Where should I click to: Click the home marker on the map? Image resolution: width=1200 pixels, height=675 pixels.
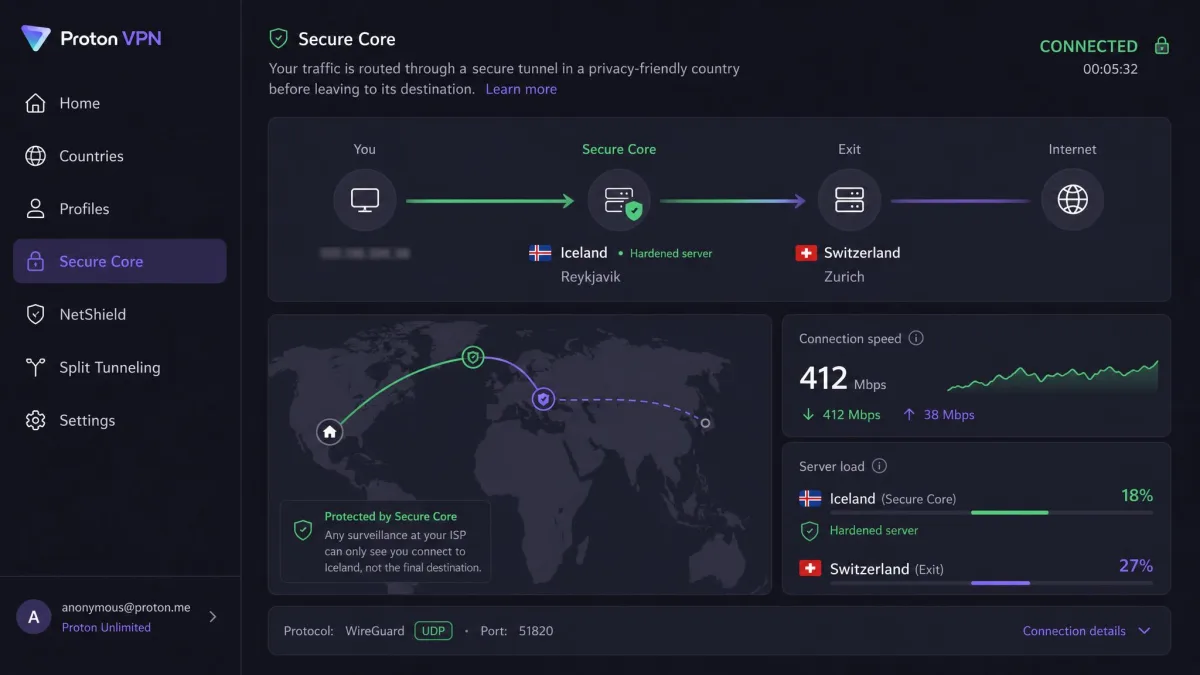(x=329, y=432)
